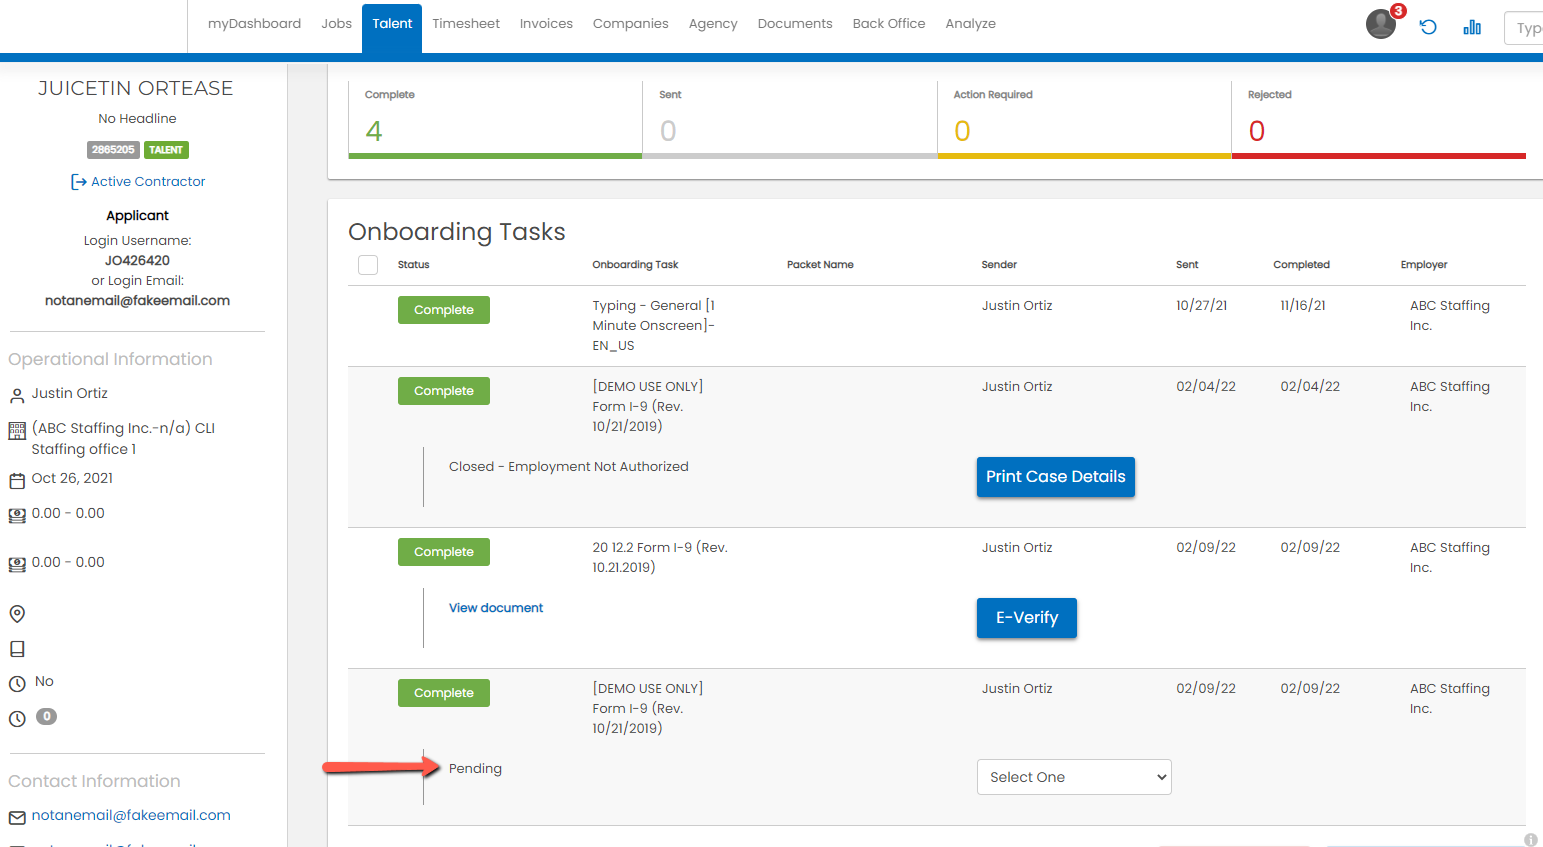Open the user avatar with notification badge
Image resolution: width=1543 pixels, height=847 pixels.
pos(1382,23)
